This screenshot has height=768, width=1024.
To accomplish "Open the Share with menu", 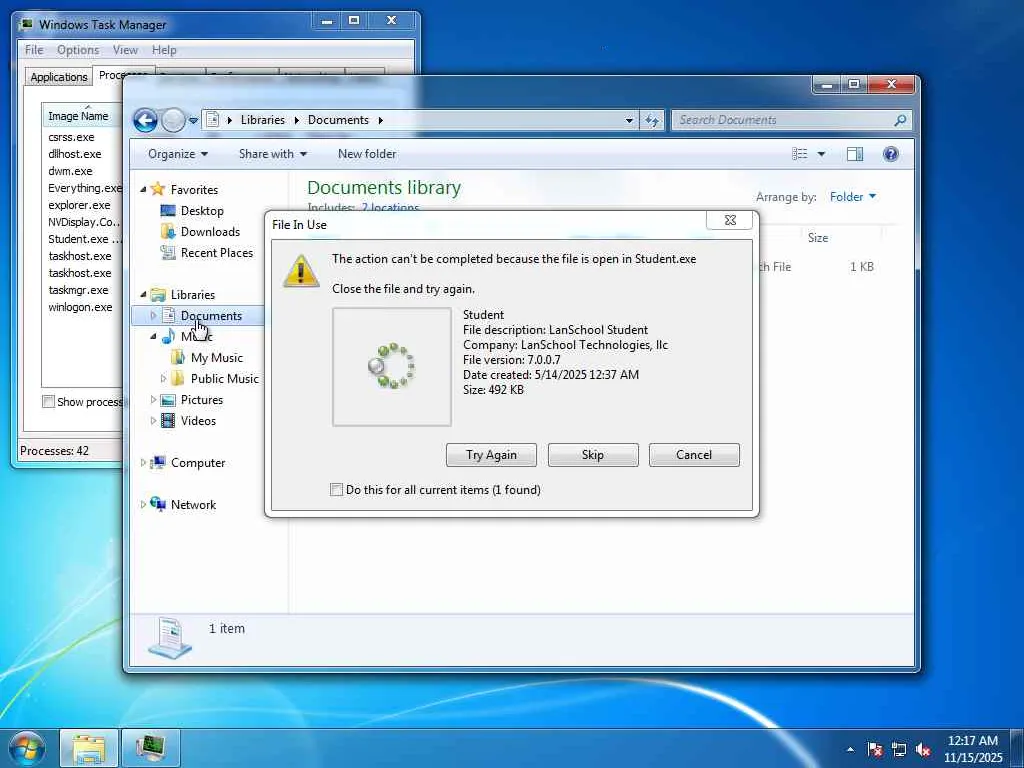I will point(272,154).
